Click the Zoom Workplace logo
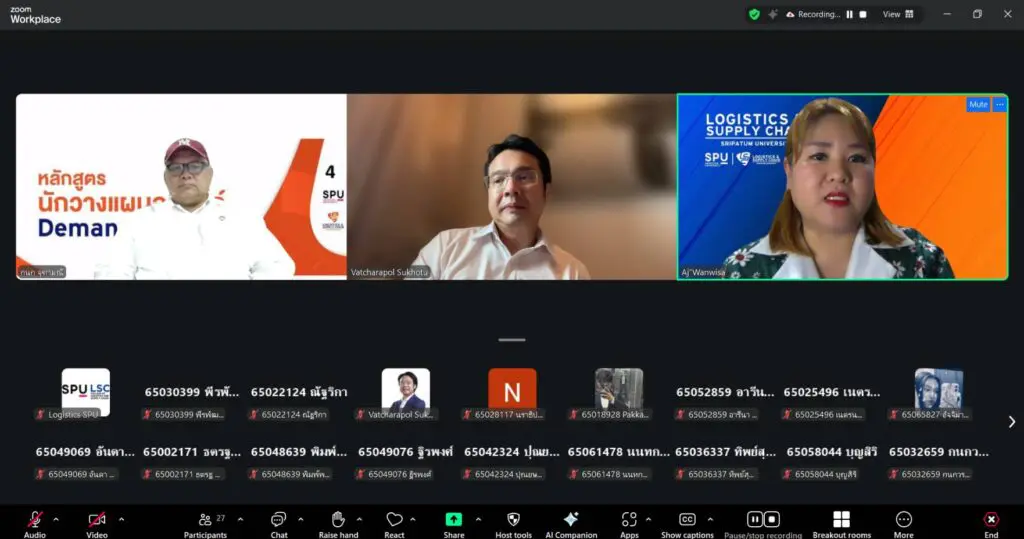The width and height of the screenshot is (1024, 539). point(35,15)
